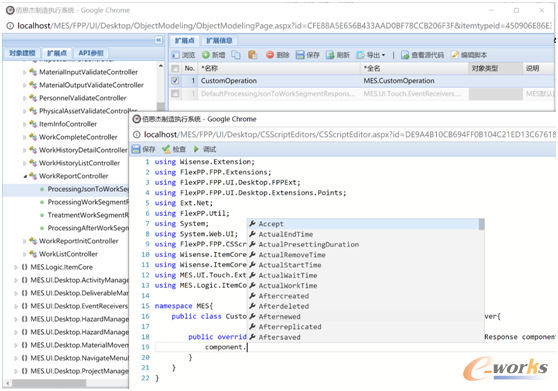Image resolution: width=558 pixels, height=391 pixels.
Task: Click the ObjectModelingPage URL in the back window
Action: pyautogui.click(x=285, y=26)
